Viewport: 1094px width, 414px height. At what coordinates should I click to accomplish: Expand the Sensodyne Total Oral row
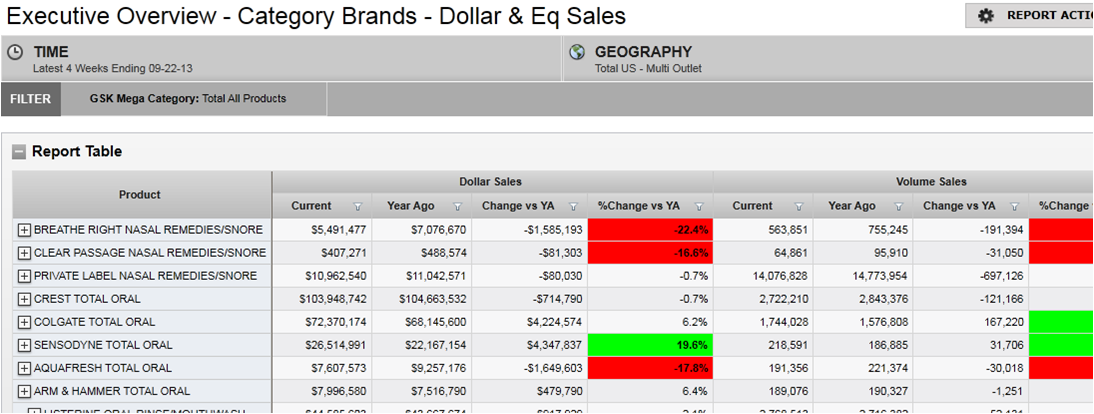coord(25,345)
